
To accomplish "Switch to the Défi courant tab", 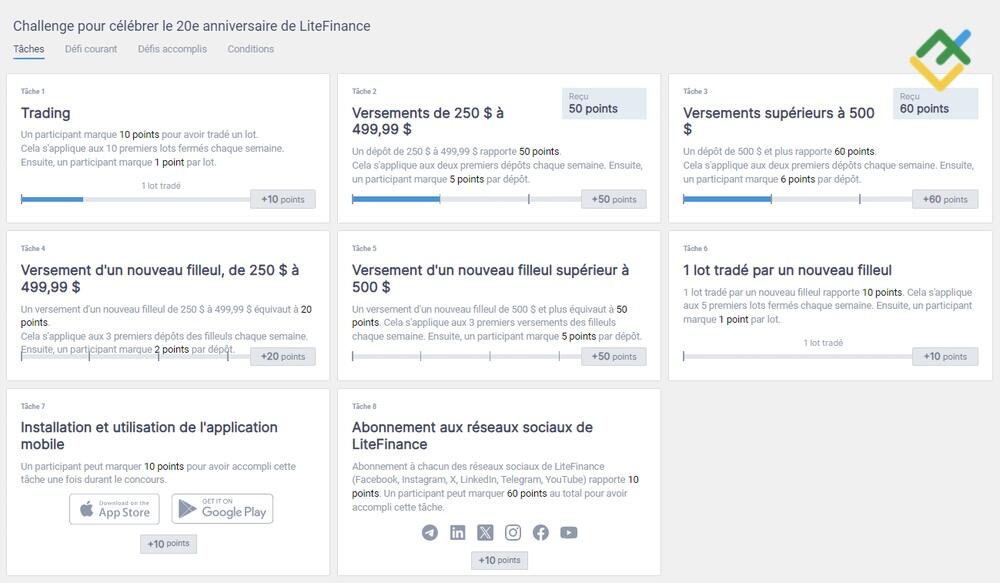I will pyautogui.click(x=91, y=49).
